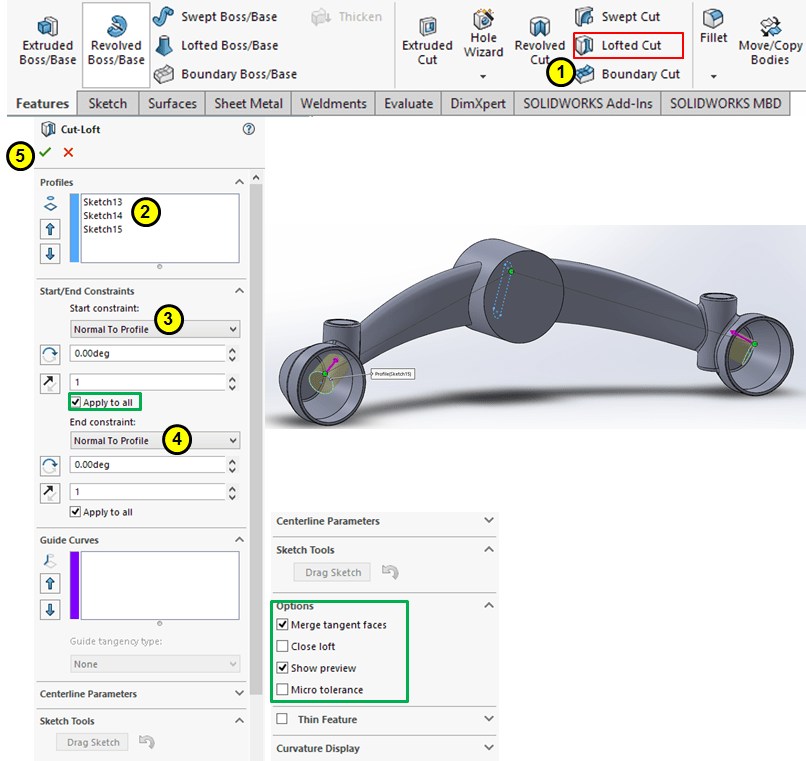Open the Start constraint dropdown
Screen dimensions: 806x761
click(155, 329)
